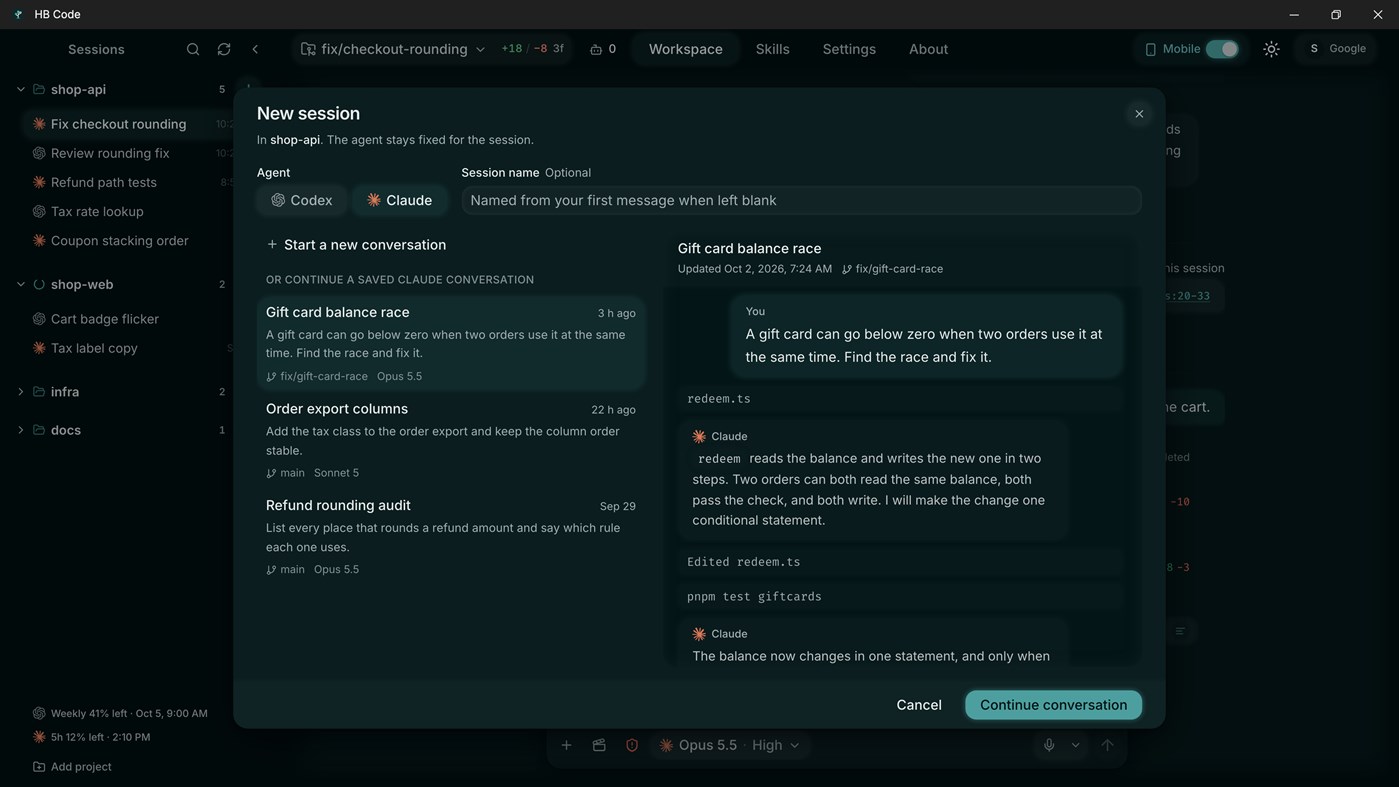1399x787 pixels.
Task: Collapse the shop-web project
Action: tap(20, 284)
